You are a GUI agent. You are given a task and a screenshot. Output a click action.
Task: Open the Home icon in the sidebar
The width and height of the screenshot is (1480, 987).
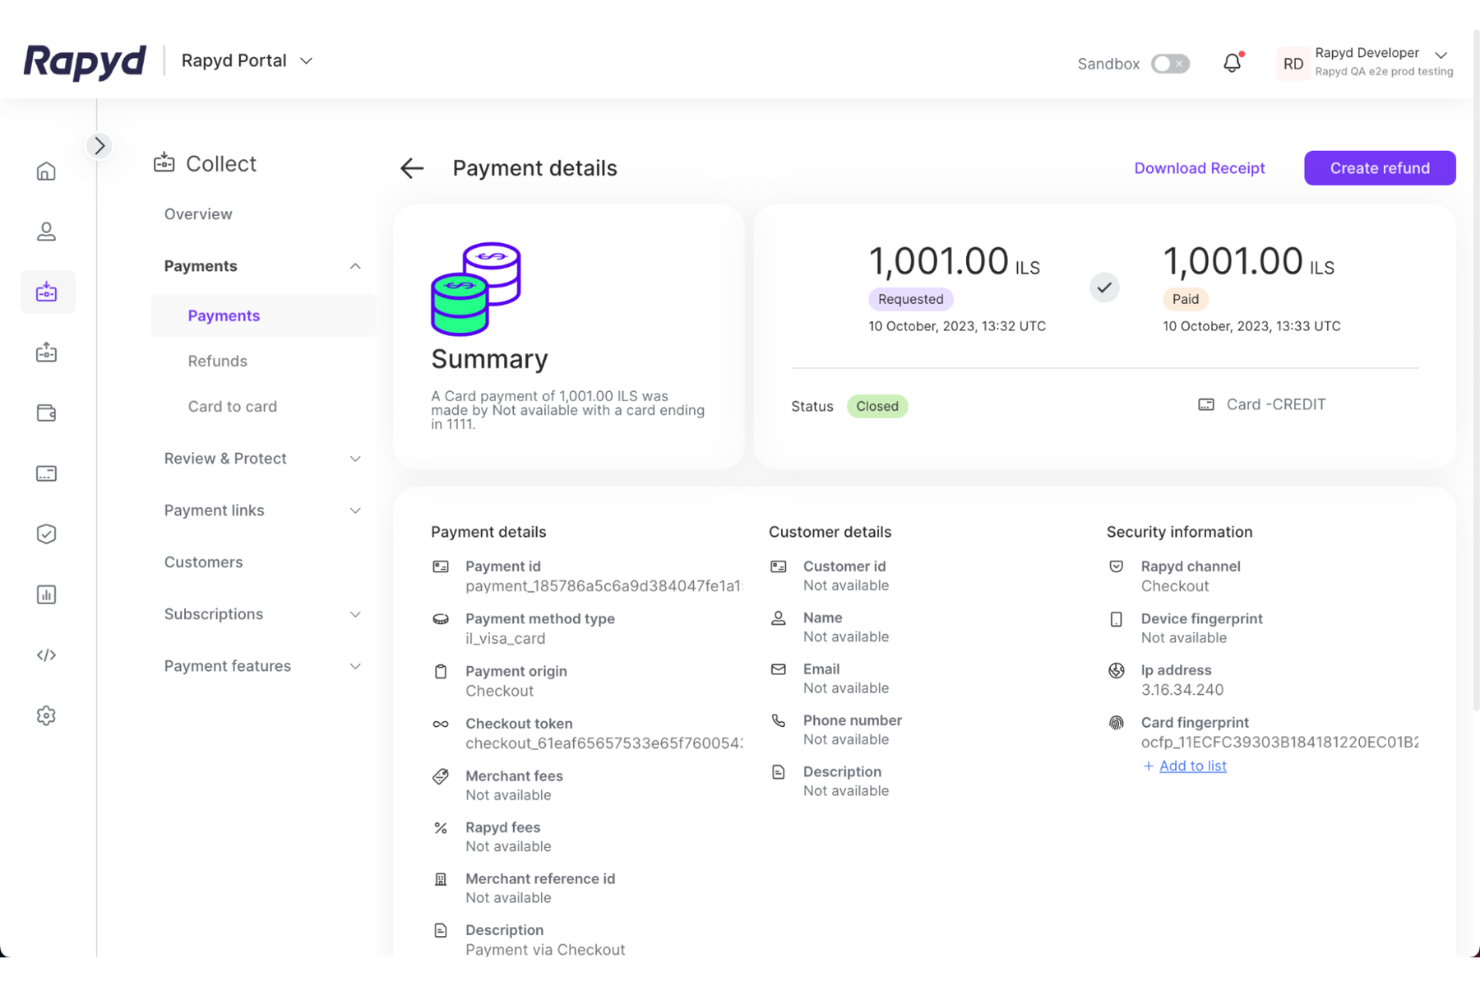coord(46,171)
